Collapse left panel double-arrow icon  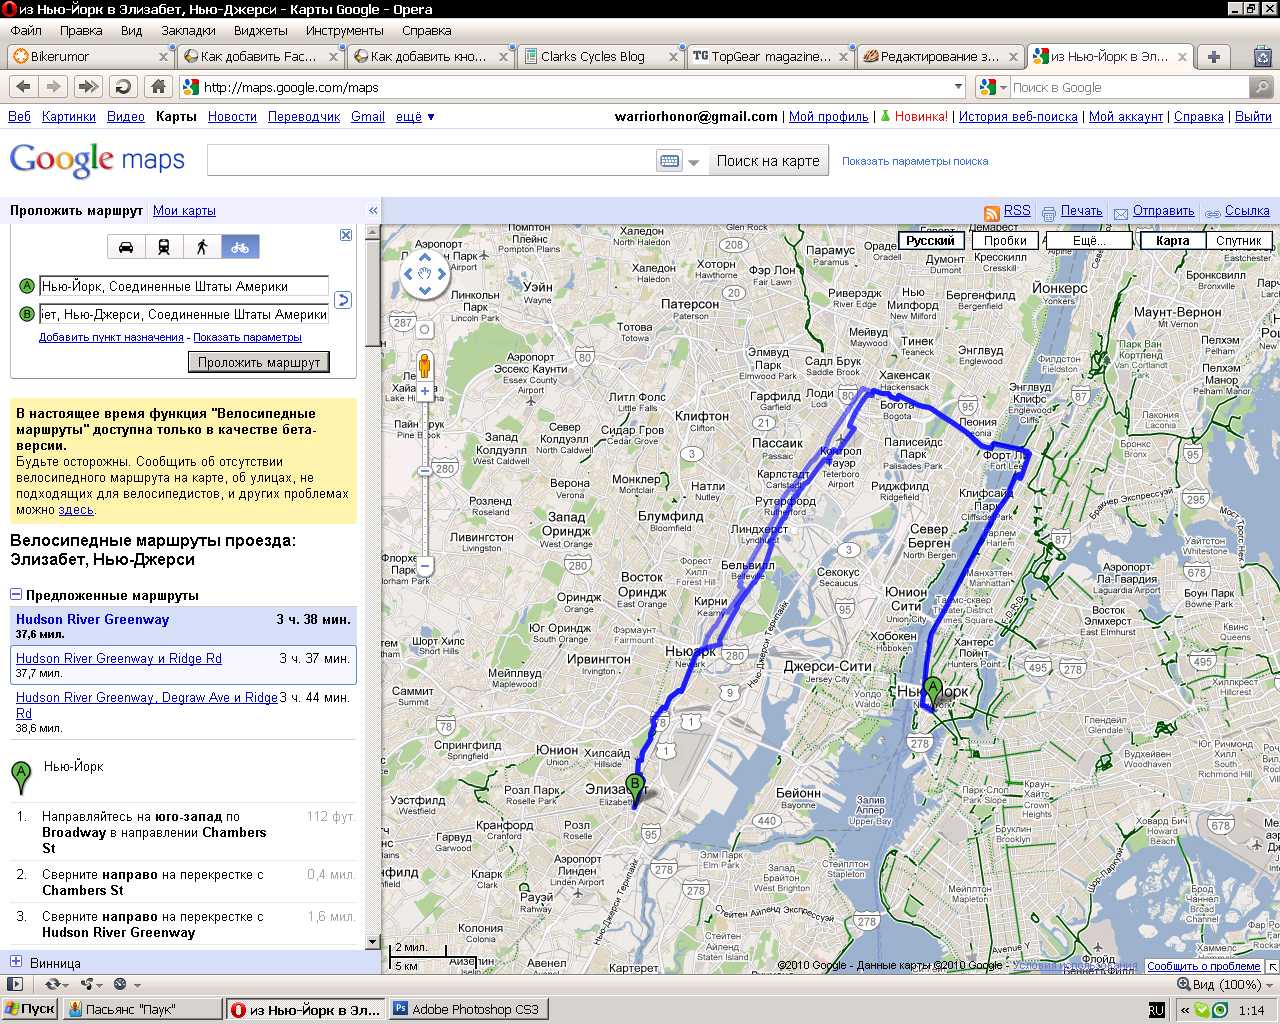pos(373,211)
